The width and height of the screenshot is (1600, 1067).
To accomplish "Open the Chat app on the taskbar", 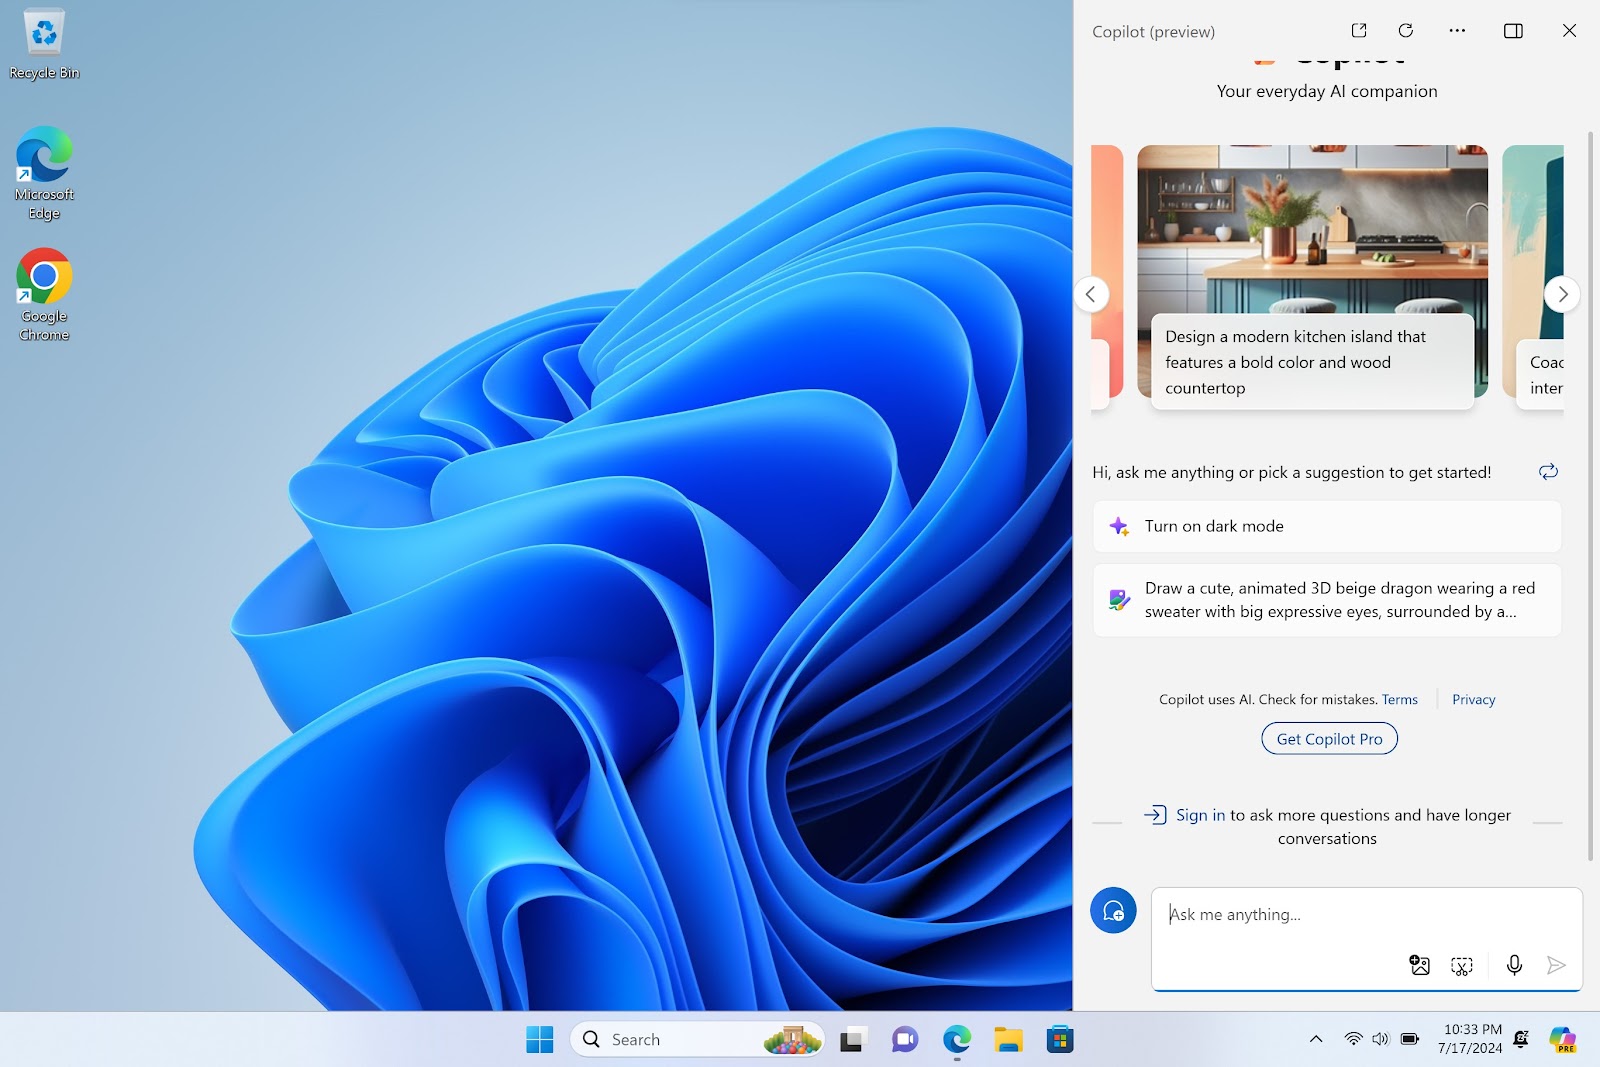I will tap(905, 1040).
